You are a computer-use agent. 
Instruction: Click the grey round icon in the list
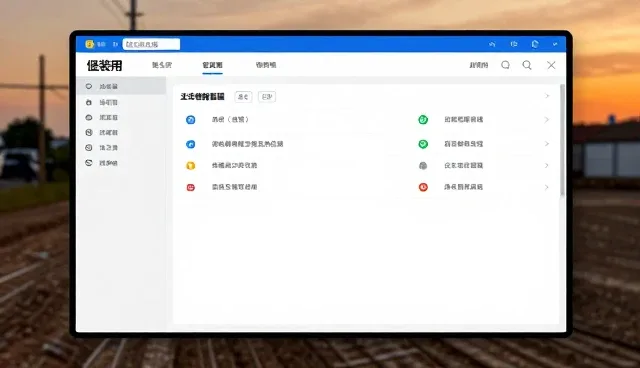[423, 166]
